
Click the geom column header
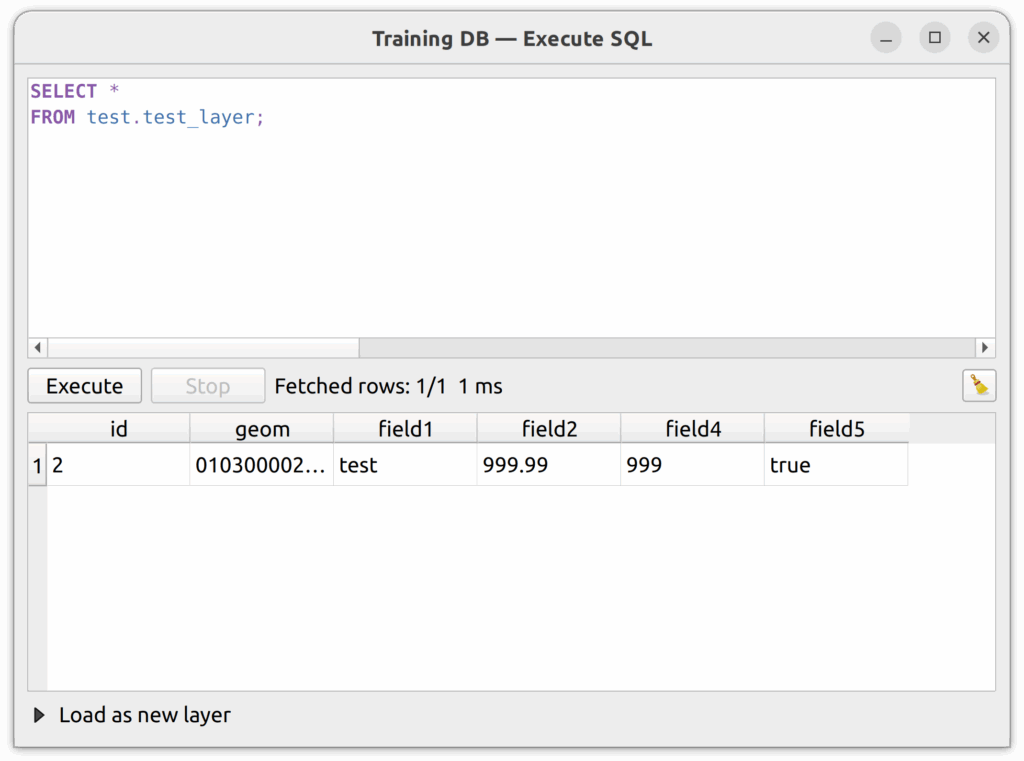(262, 429)
